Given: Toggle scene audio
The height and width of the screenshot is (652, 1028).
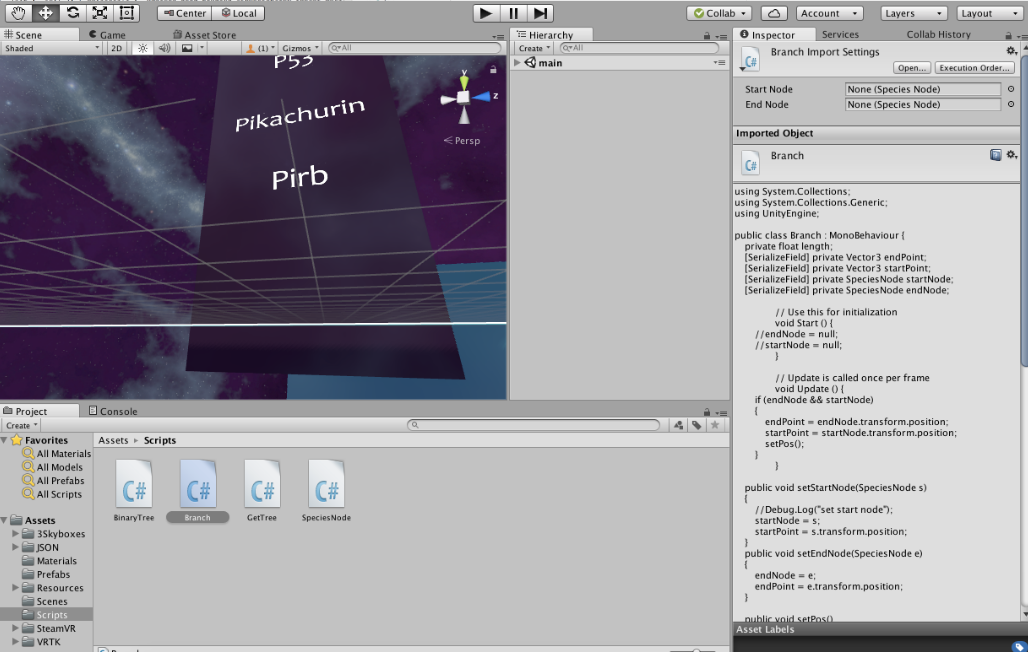Looking at the screenshot, I should (x=164, y=48).
